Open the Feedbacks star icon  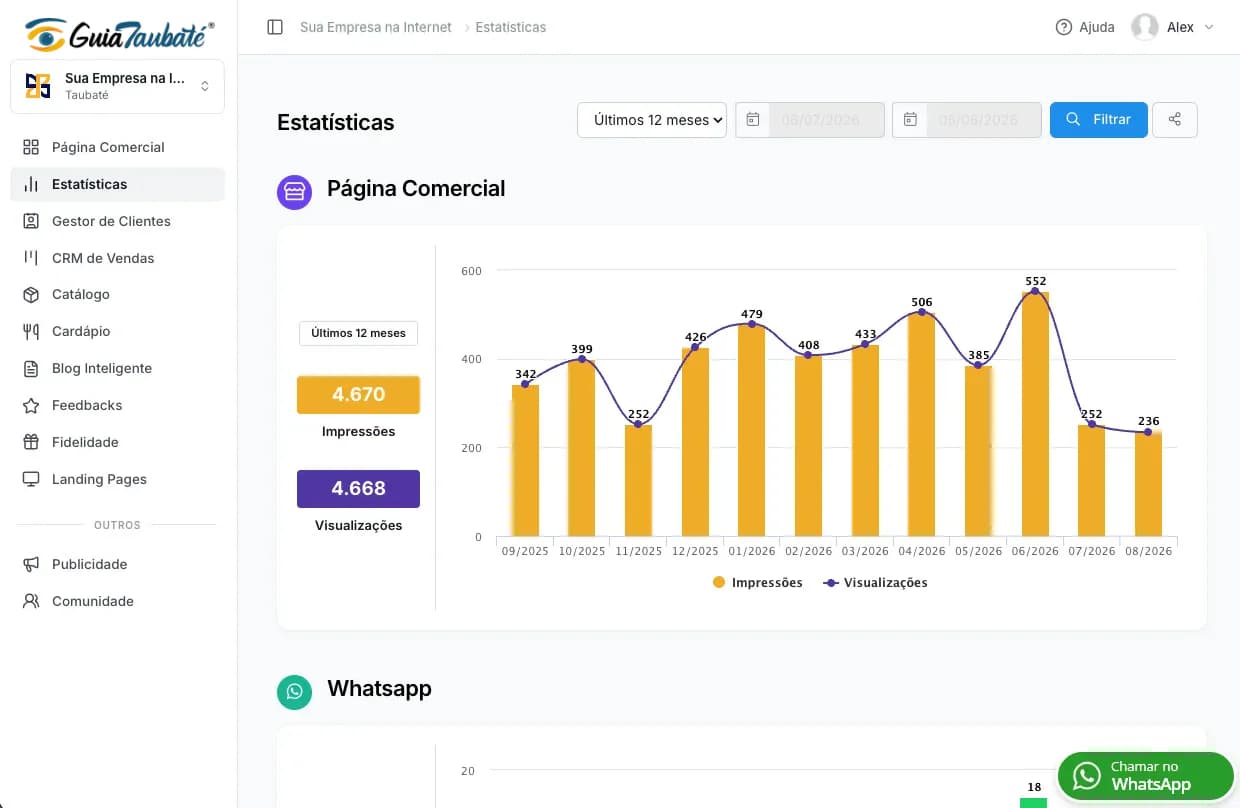point(31,405)
